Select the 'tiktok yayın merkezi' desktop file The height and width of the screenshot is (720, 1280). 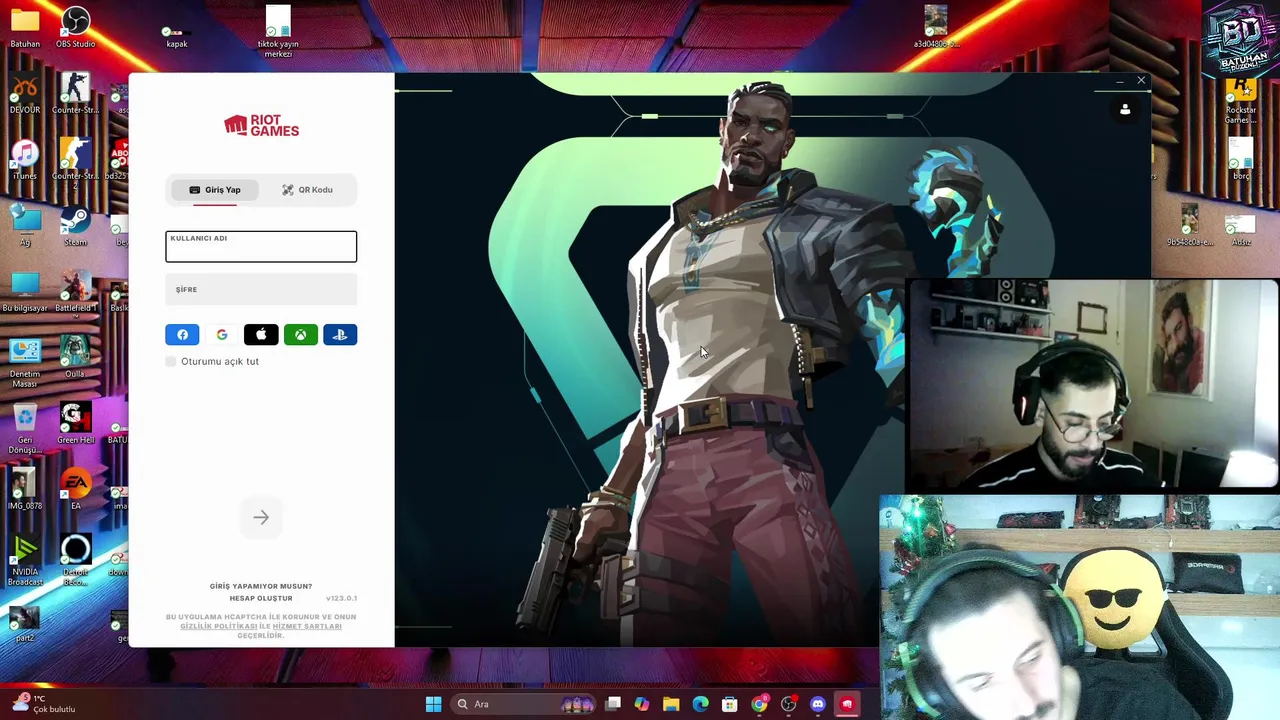coord(278,32)
